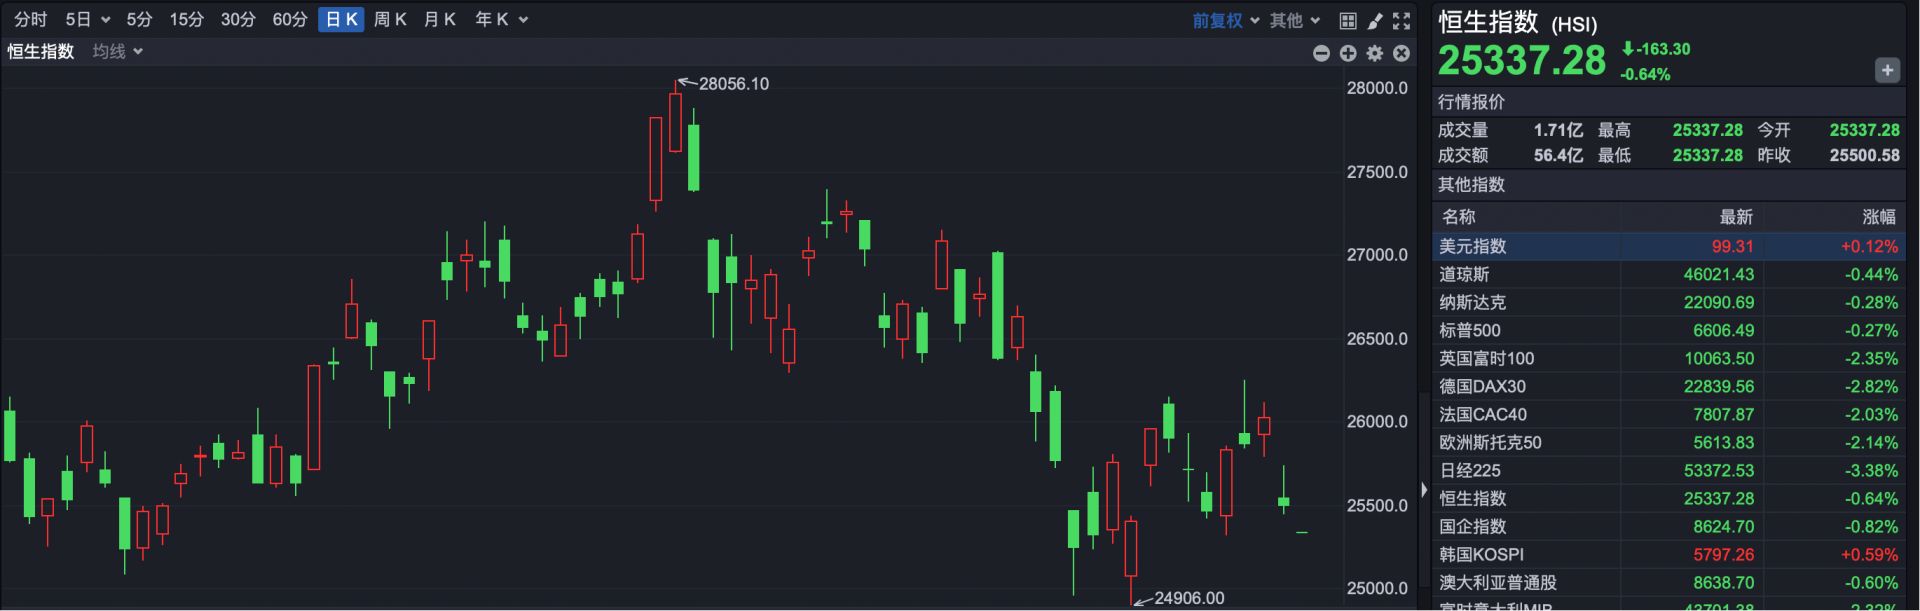Zoom out chart with minus icon
Screen dimensions: 1920x611
click(1321, 53)
